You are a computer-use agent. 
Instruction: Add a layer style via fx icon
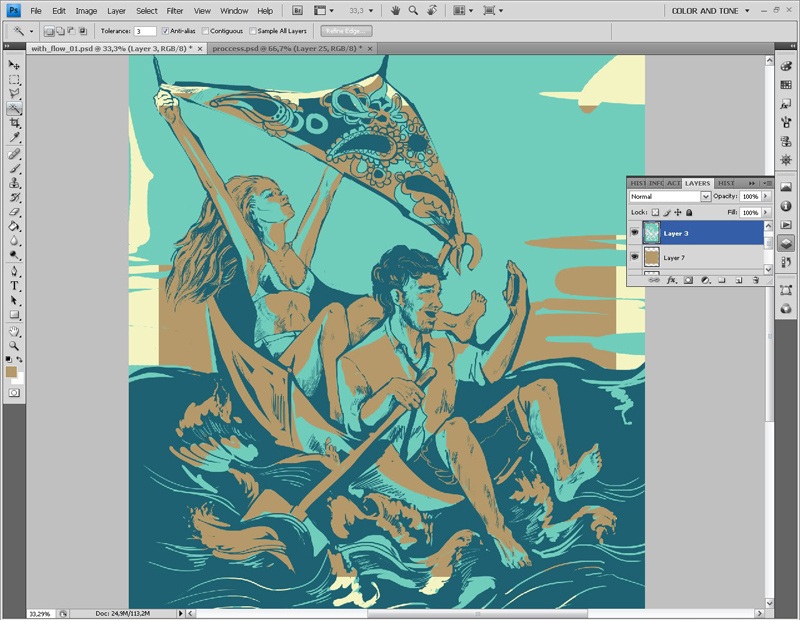click(672, 281)
